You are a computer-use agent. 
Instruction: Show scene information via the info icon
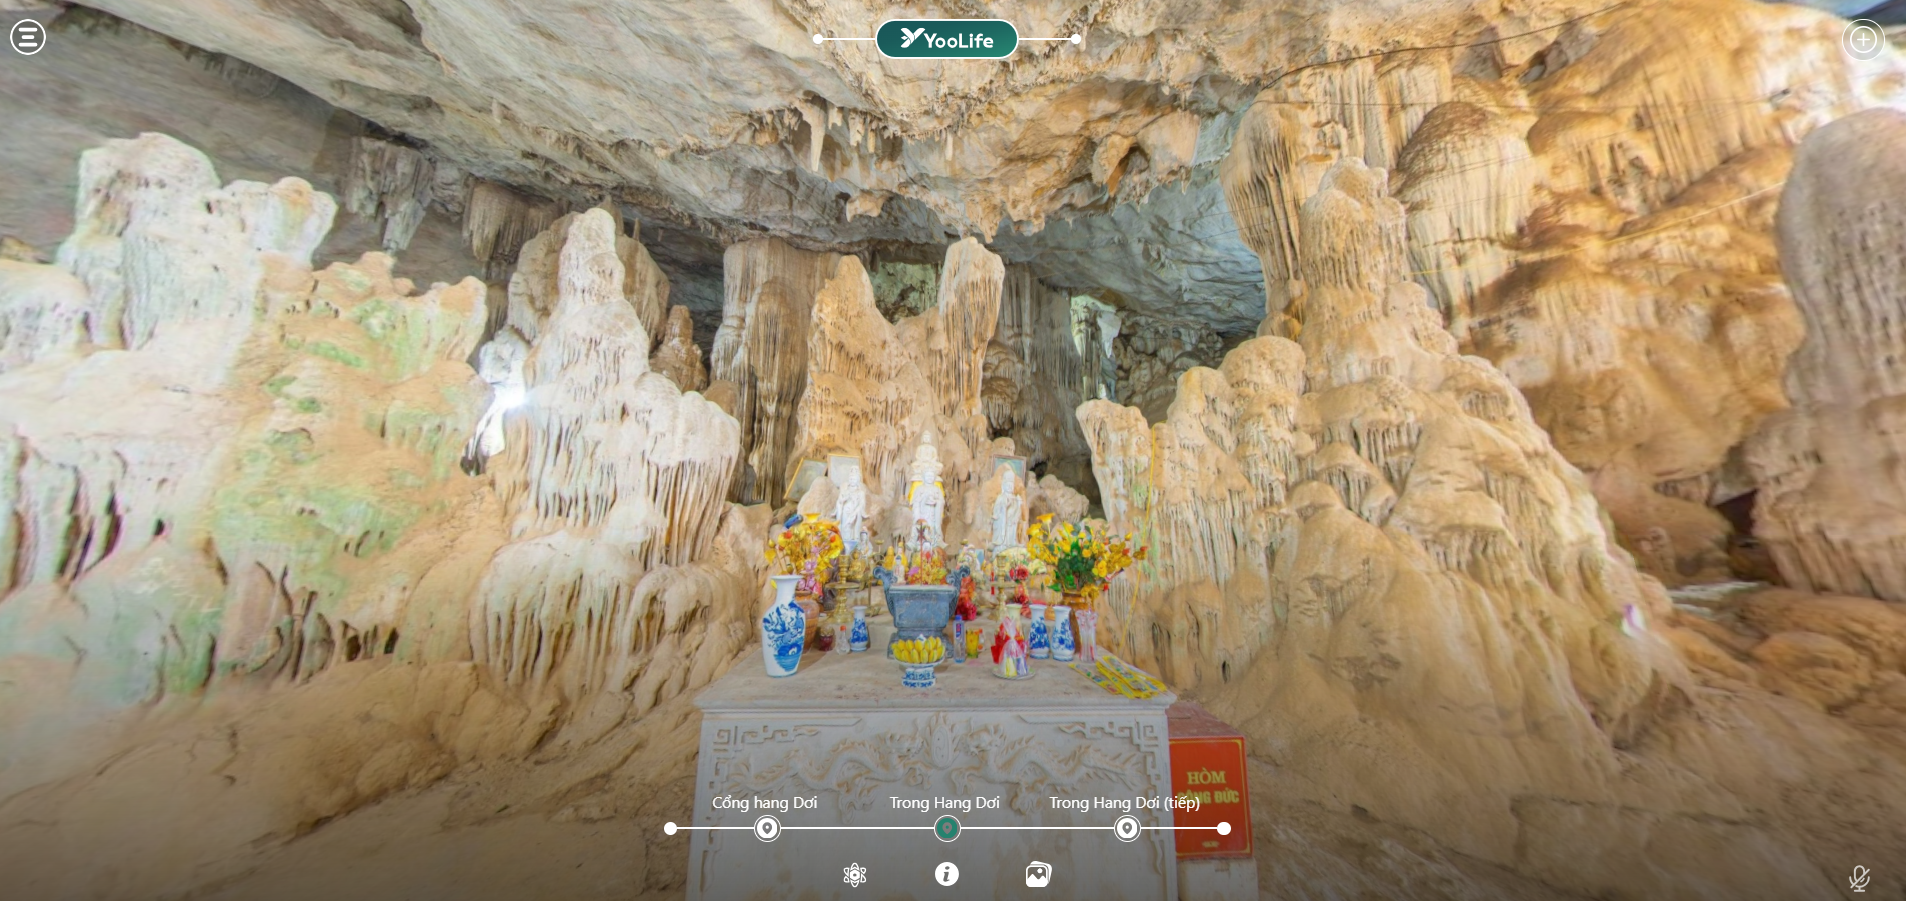click(x=946, y=874)
